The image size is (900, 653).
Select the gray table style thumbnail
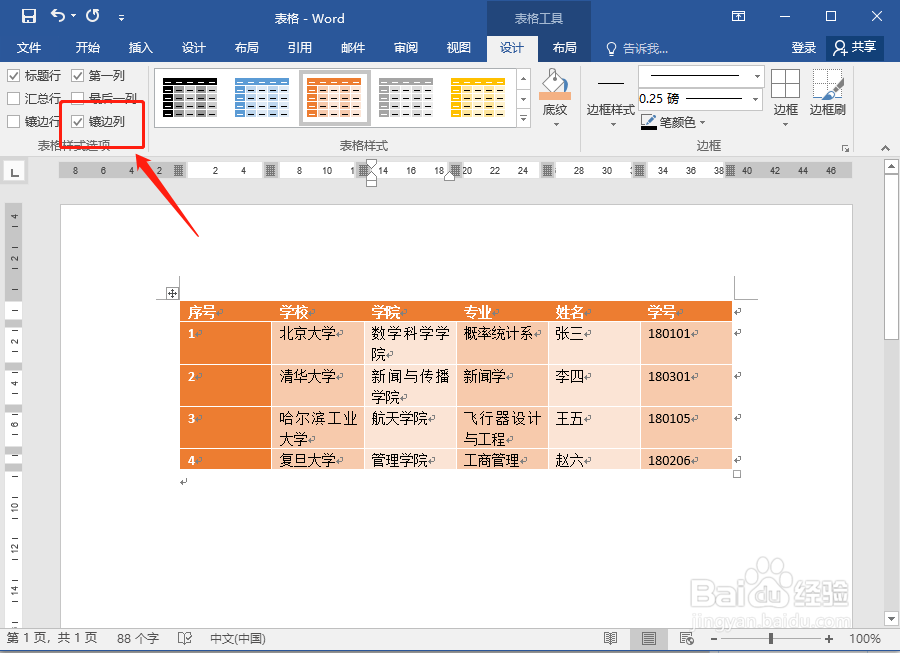[x=406, y=98]
